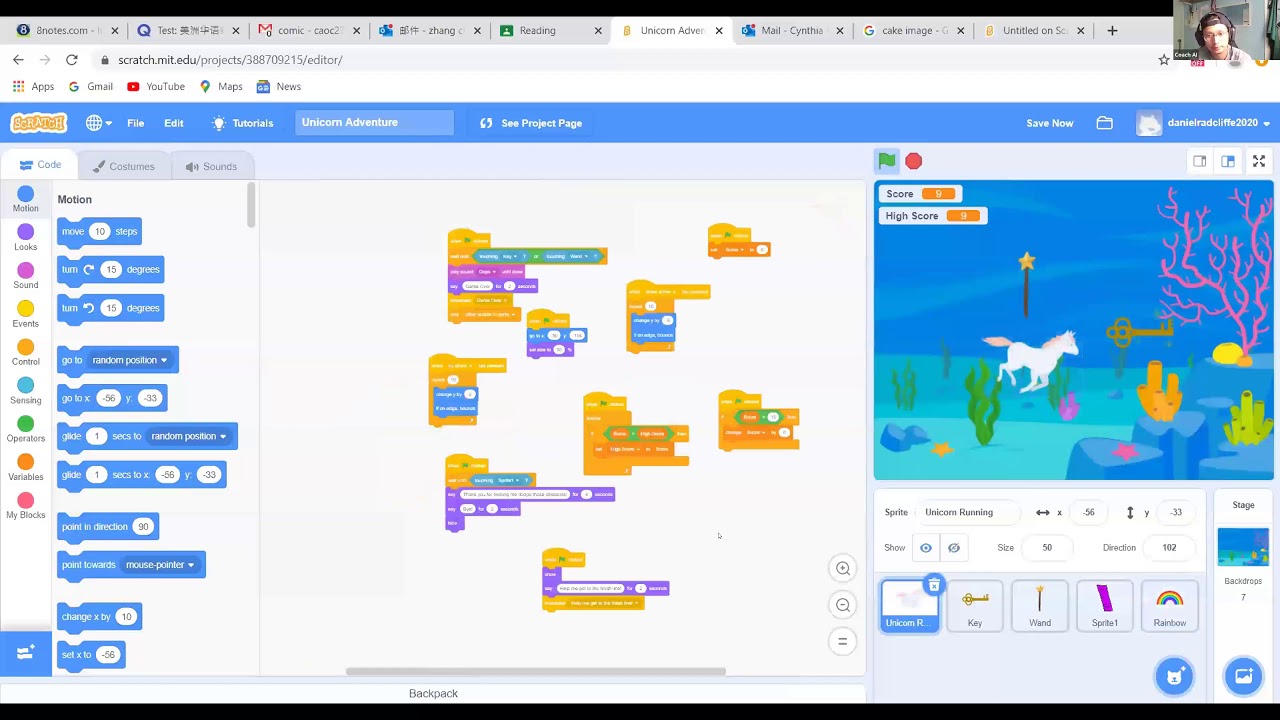The image size is (1280, 720).
Task: Select the Events block category
Action: [26, 315]
